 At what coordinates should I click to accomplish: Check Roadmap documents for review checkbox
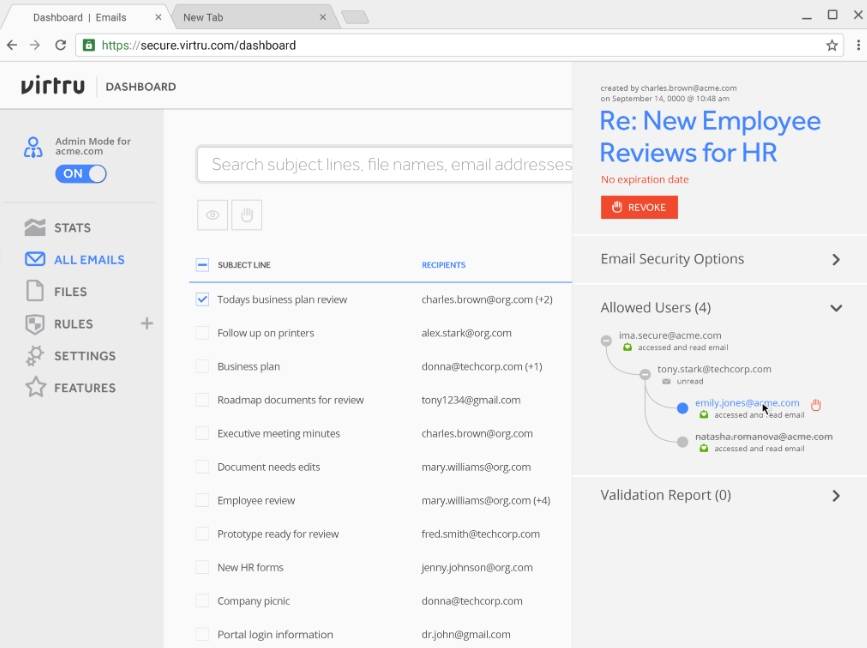[x=202, y=400]
